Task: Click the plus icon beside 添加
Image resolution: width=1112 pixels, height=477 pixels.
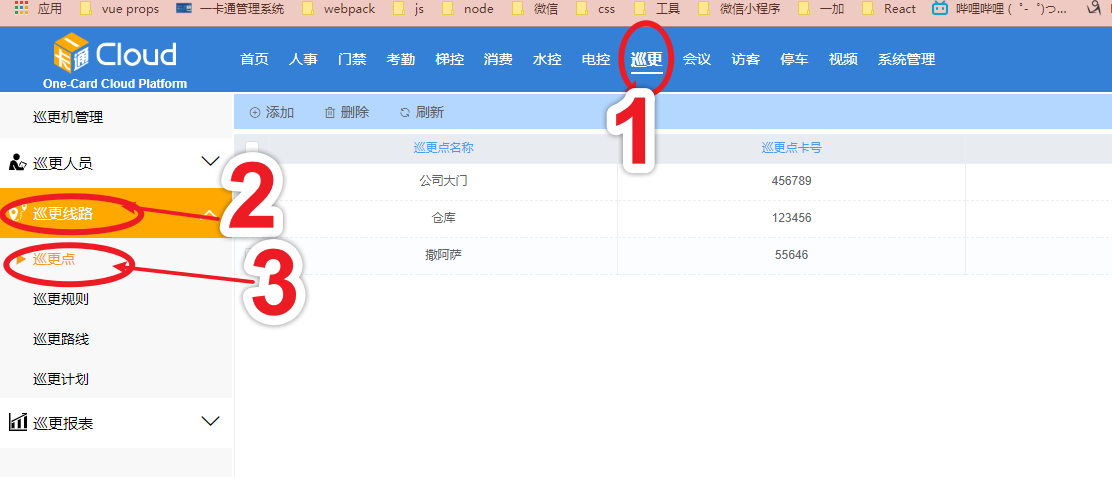Action: [x=254, y=113]
